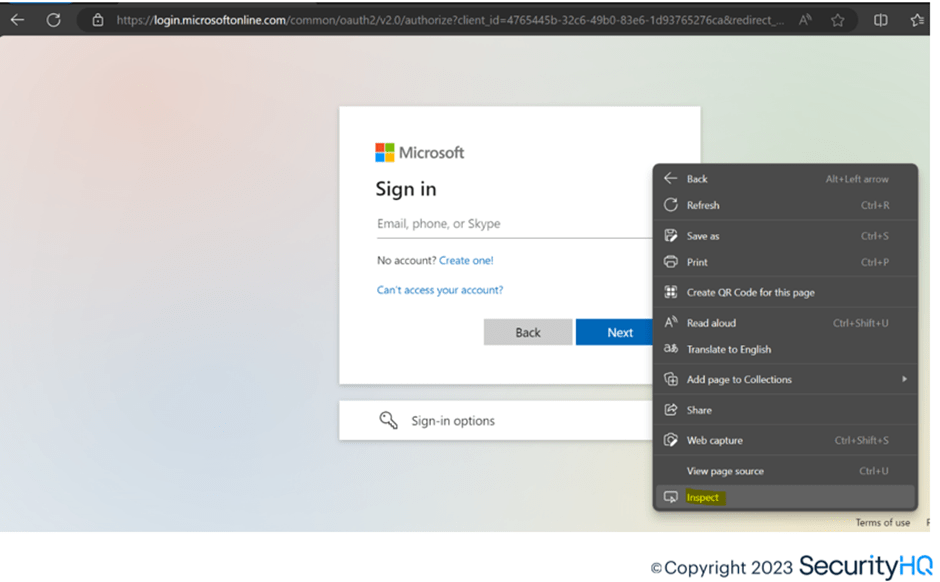Click the Read aloud icon in address bar

point(805,20)
